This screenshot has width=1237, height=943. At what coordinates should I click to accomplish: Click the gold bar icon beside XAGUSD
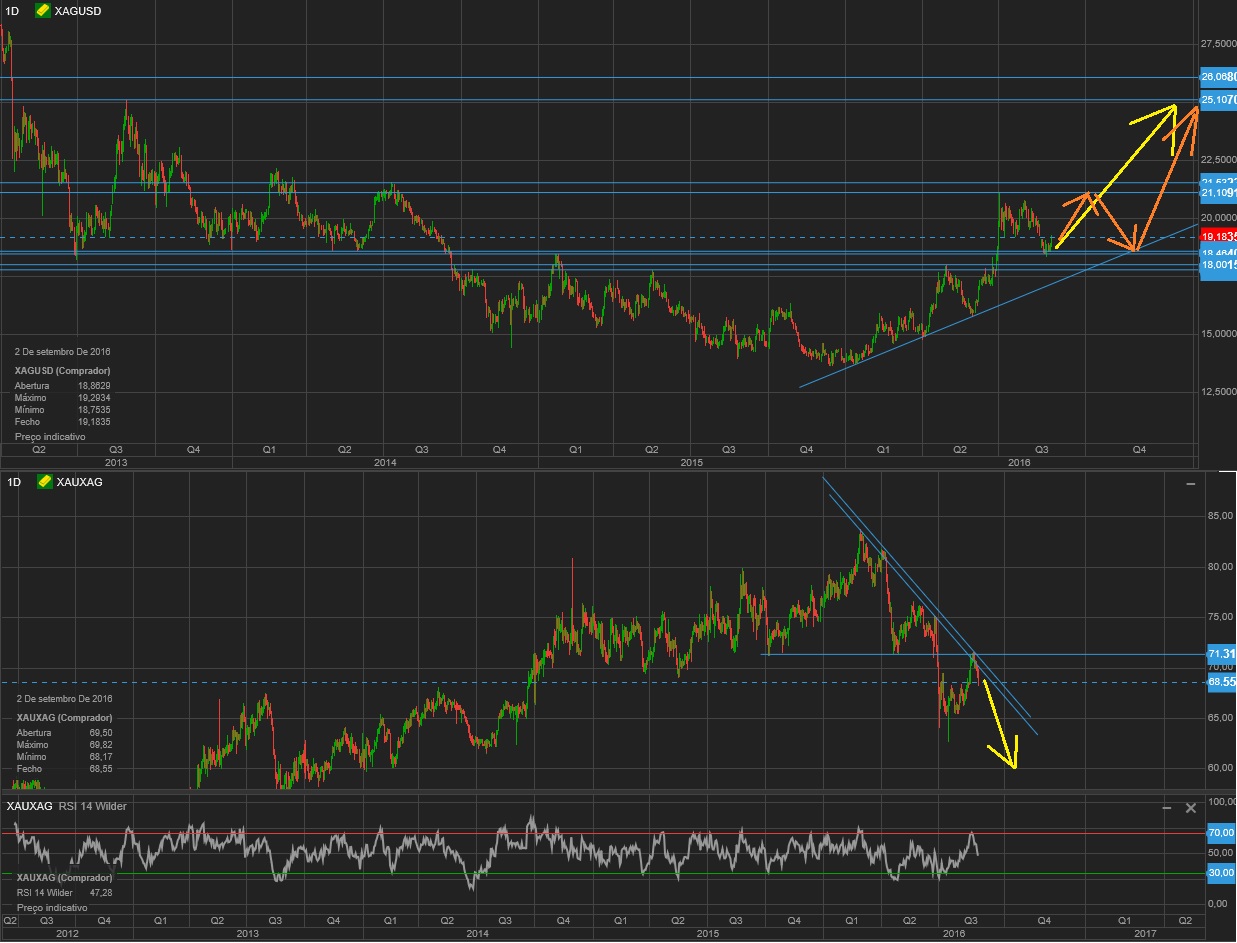[x=43, y=10]
